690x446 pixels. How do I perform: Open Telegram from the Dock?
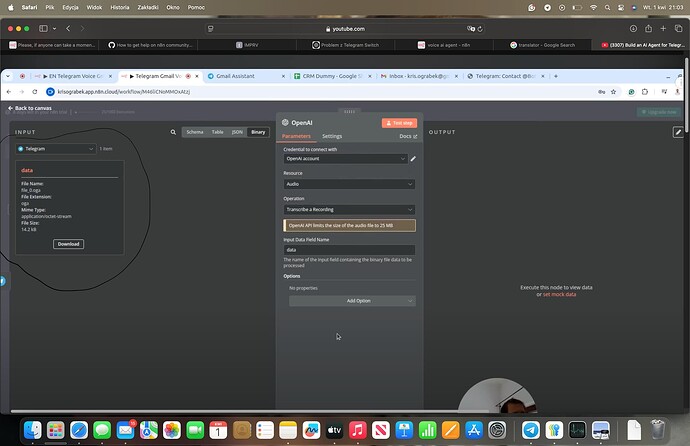tap(531, 430)
